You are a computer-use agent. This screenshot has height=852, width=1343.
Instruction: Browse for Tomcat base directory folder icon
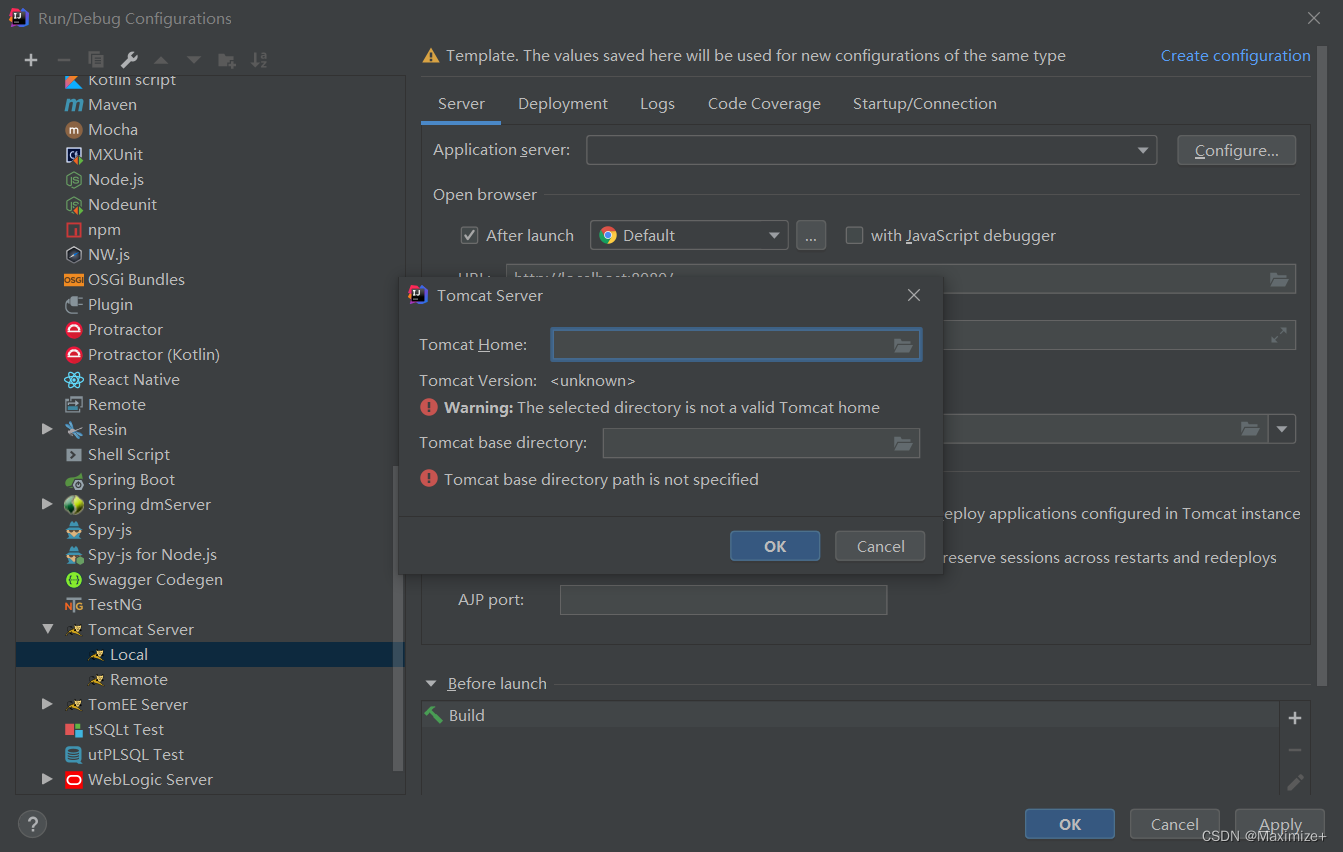coord(903,443)
